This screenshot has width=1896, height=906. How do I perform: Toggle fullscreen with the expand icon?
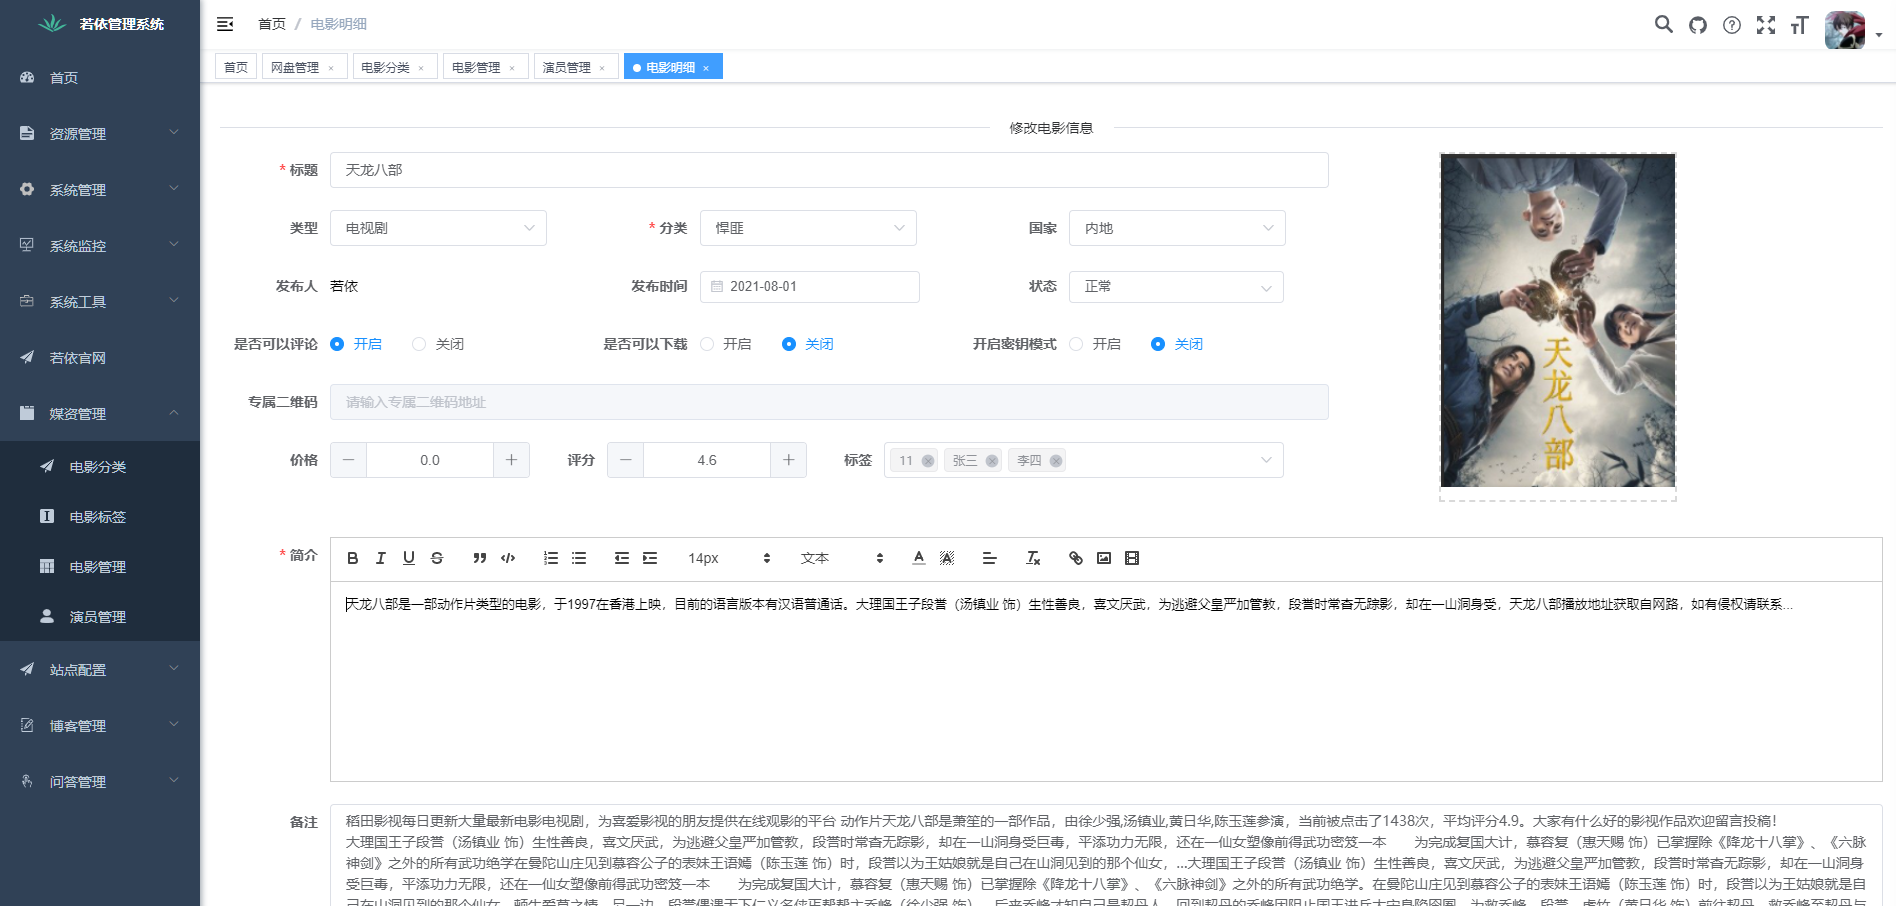(1766, 24)
